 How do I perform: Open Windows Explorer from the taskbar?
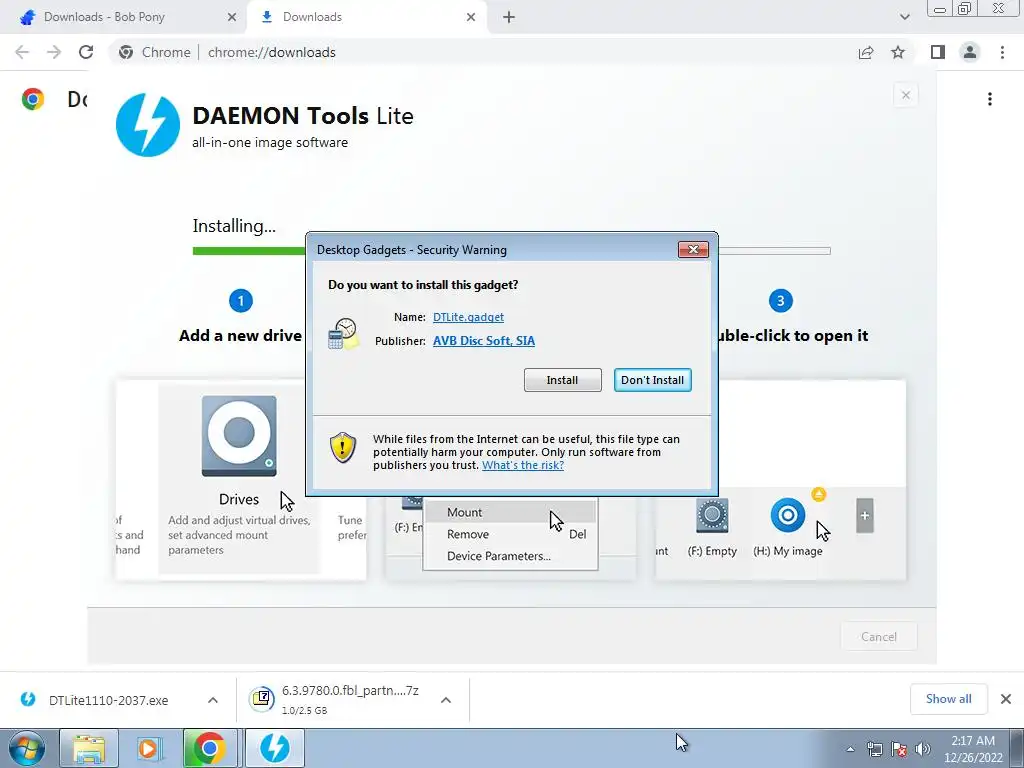click(89, 748)
